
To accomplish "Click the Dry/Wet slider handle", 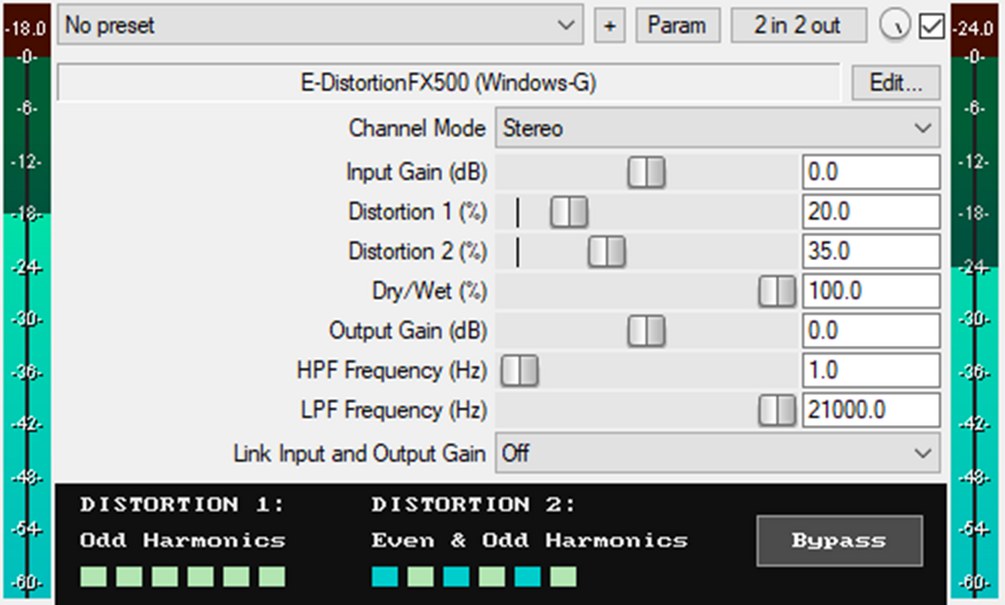I will click(777, 291).
